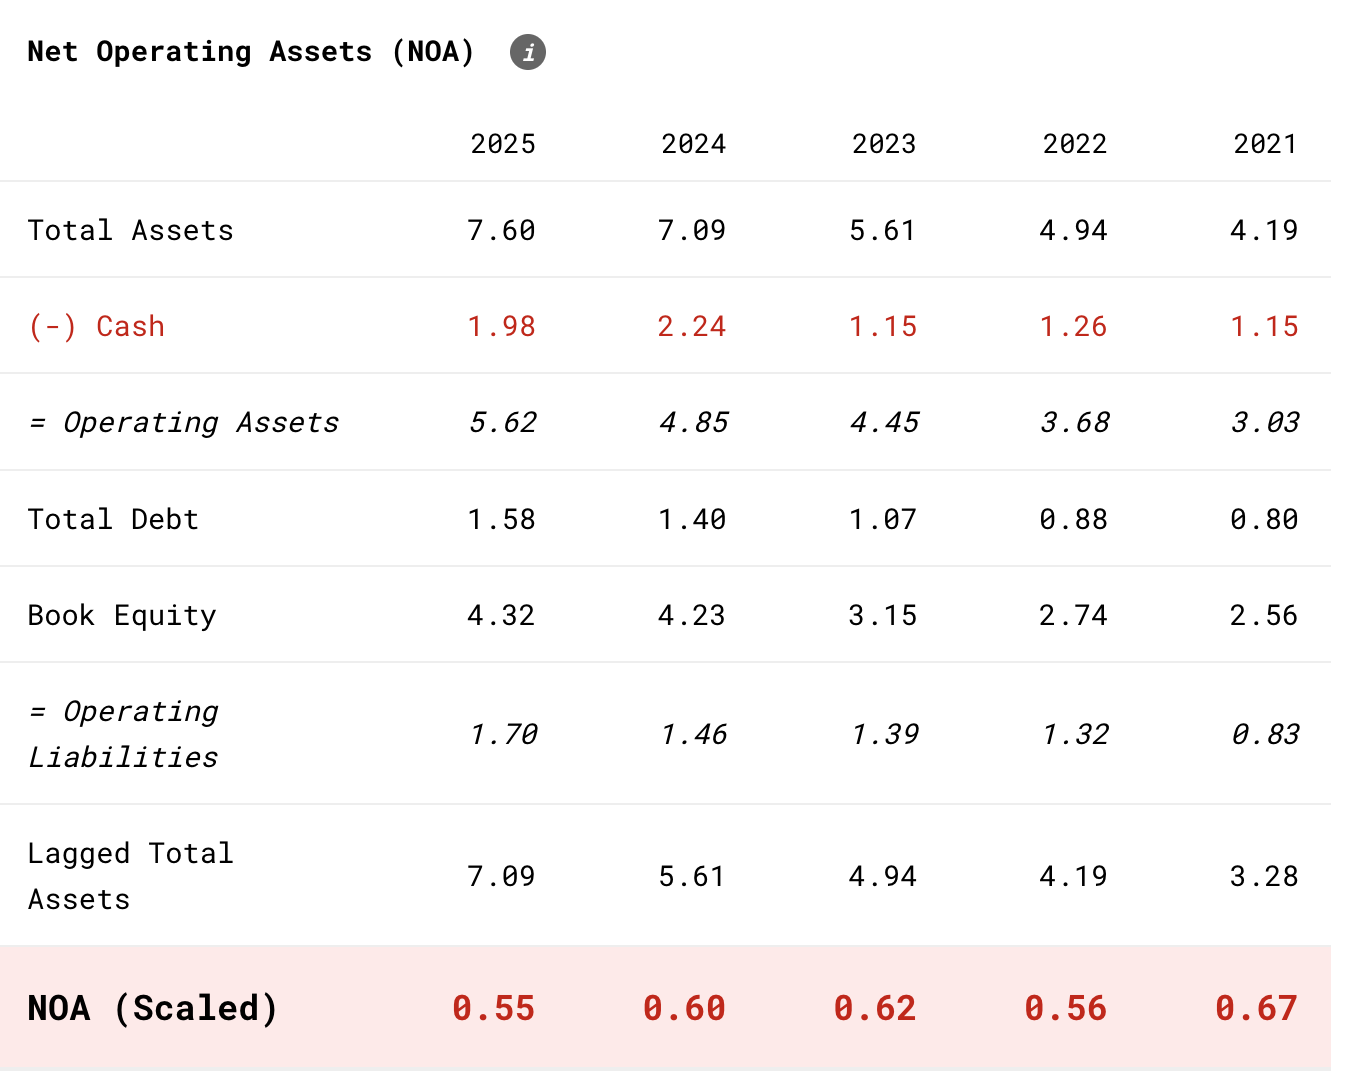Click the info icon beside the NOA title
1352x1086 pixels.
528,52
